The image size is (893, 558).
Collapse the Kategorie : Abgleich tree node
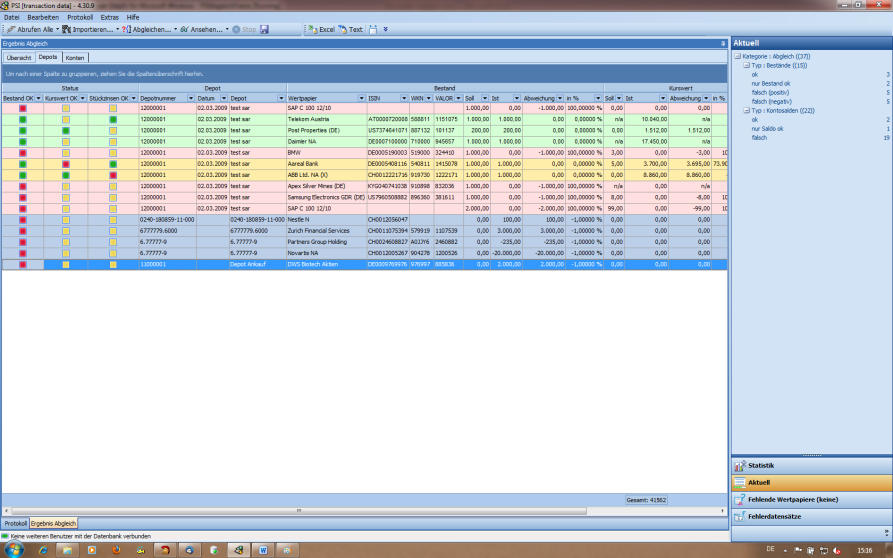(x=736, y=56)
